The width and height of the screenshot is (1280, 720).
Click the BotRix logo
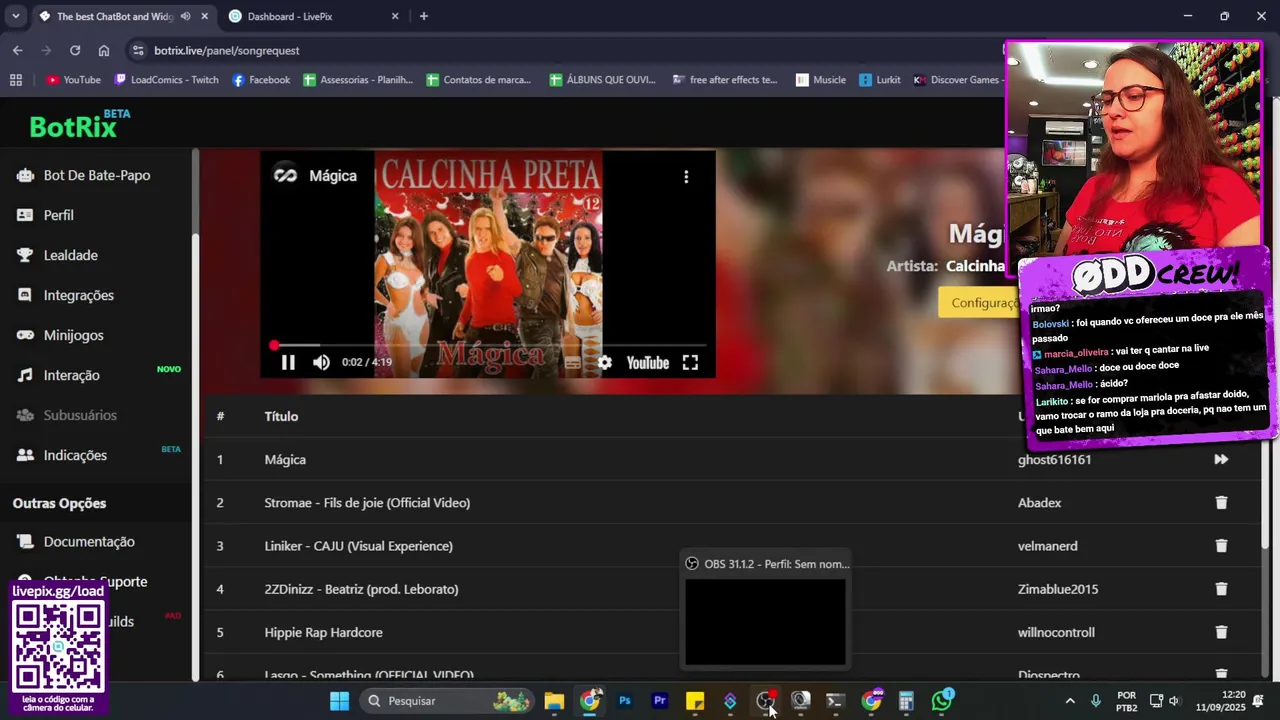pos(80,125)
